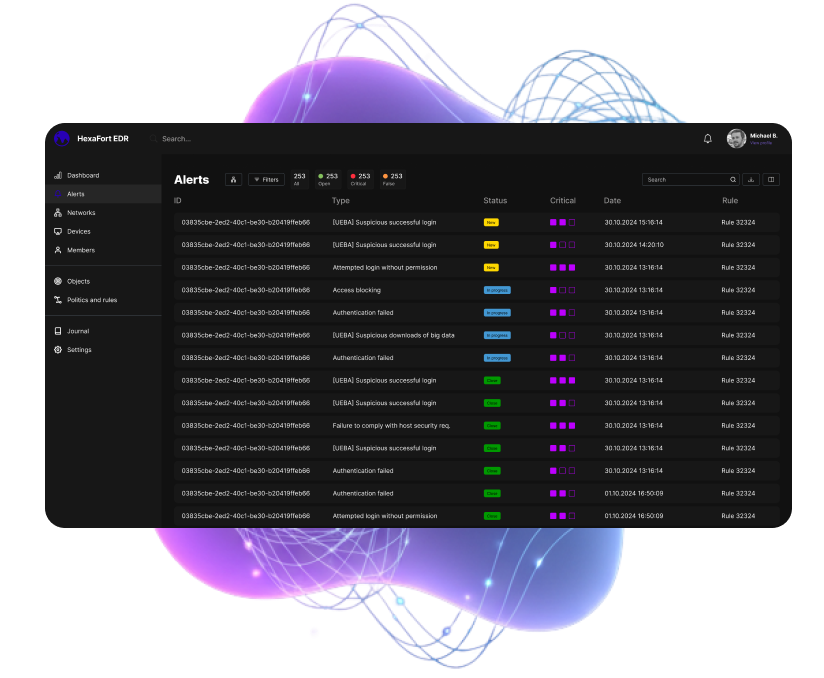This screenshot has height=678, width=824.
Task: Select the Open alerts filter chip
Action: [x=328, y=179]
